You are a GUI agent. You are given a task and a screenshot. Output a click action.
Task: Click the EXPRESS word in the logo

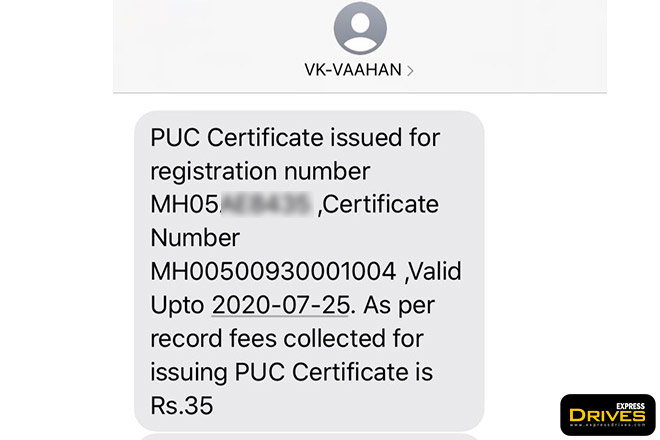point(630,406)
